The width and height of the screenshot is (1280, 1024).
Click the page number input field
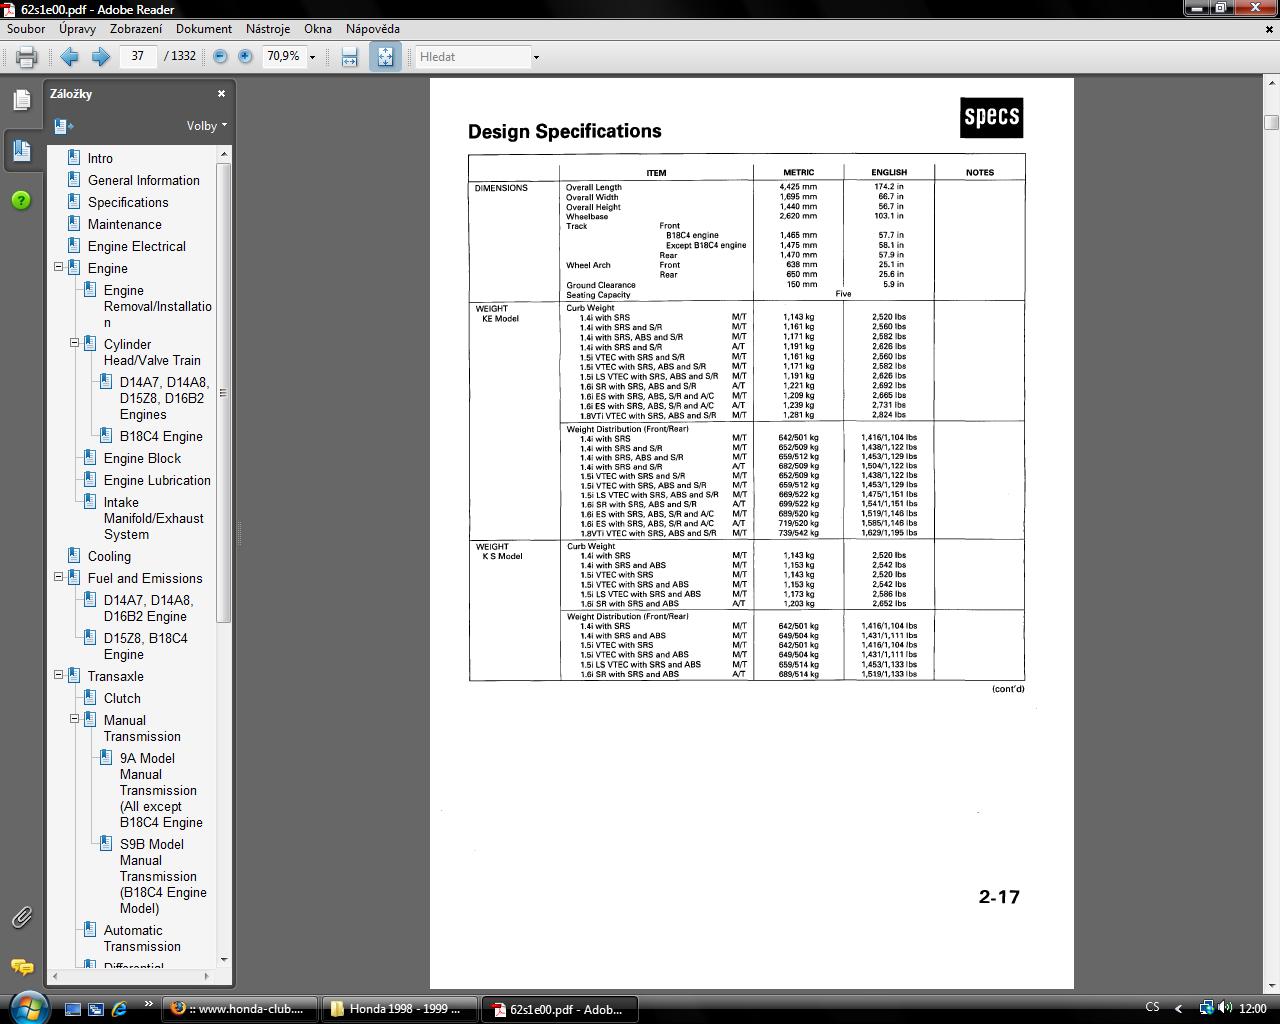click(x=138, y=57)
